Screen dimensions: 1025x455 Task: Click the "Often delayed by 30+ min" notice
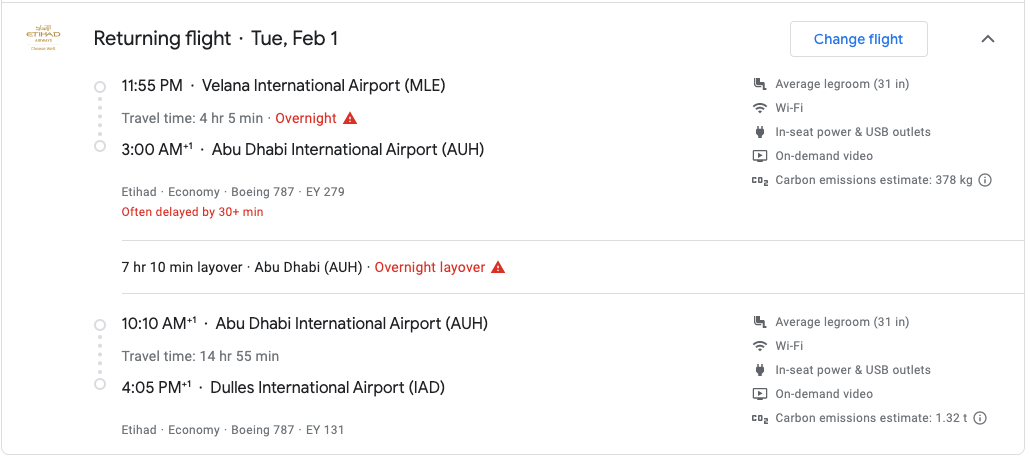[x=192, y=212]
